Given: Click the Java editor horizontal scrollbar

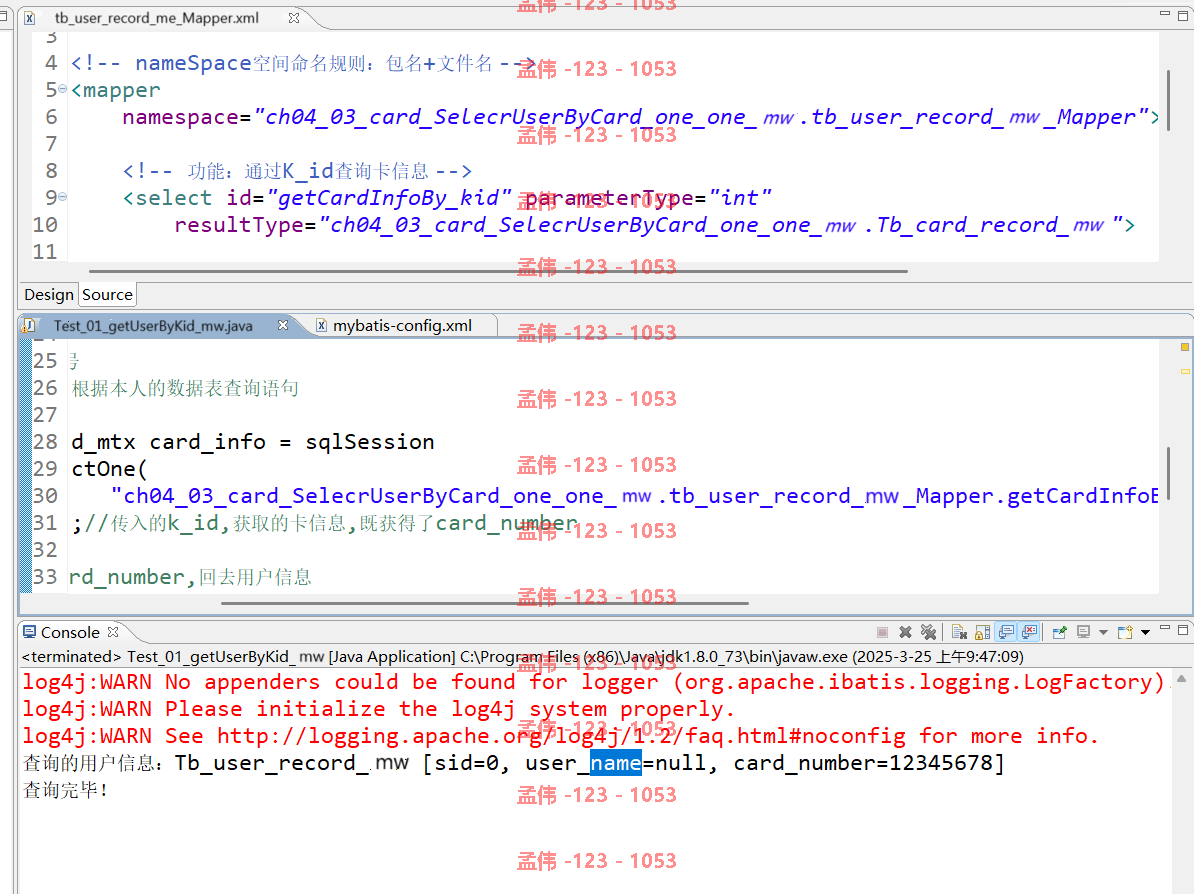Looking at the screenshot, I should coord(484,603).
